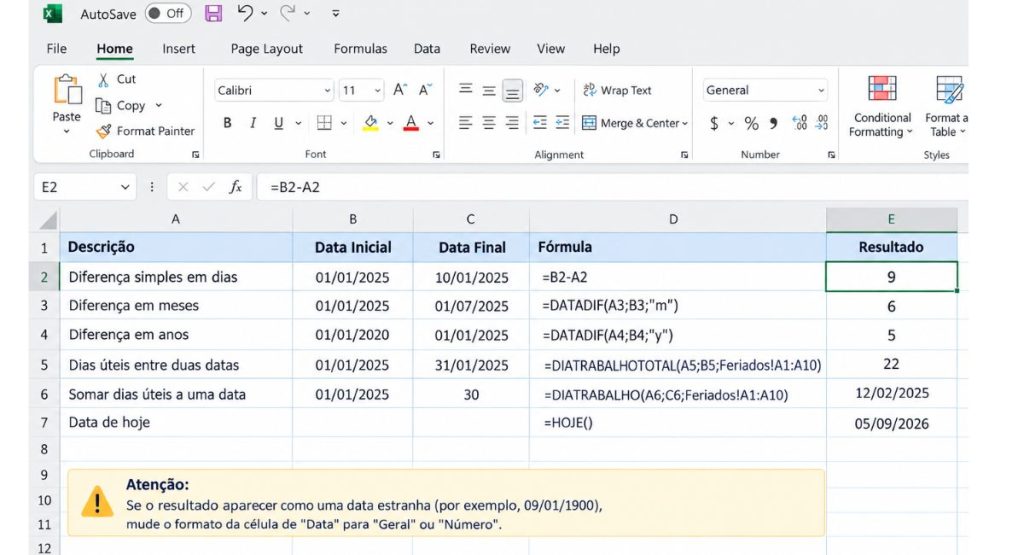This screenshot has width=1024, height=555.
Task: Click the Insert Function fx icon
Action: pyautogui.click(x=236, y=187)
